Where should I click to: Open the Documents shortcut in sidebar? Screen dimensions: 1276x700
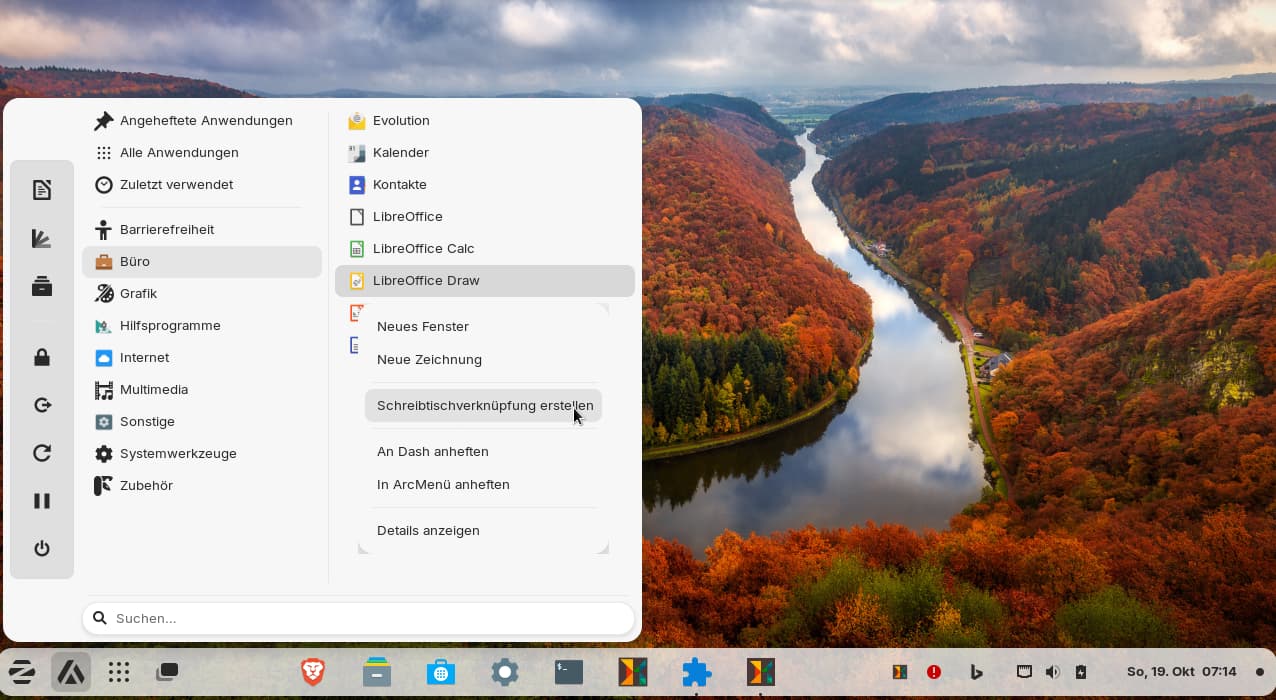click(42, 190)
